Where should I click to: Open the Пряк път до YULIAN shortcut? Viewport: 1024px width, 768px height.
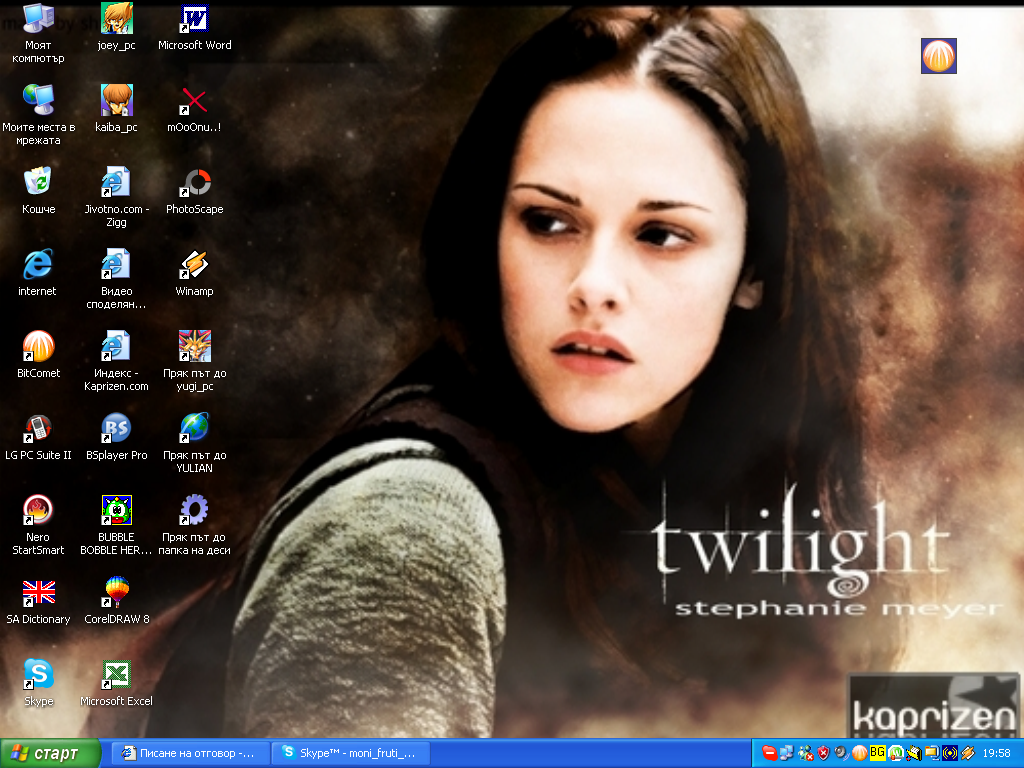pos(195,444)
